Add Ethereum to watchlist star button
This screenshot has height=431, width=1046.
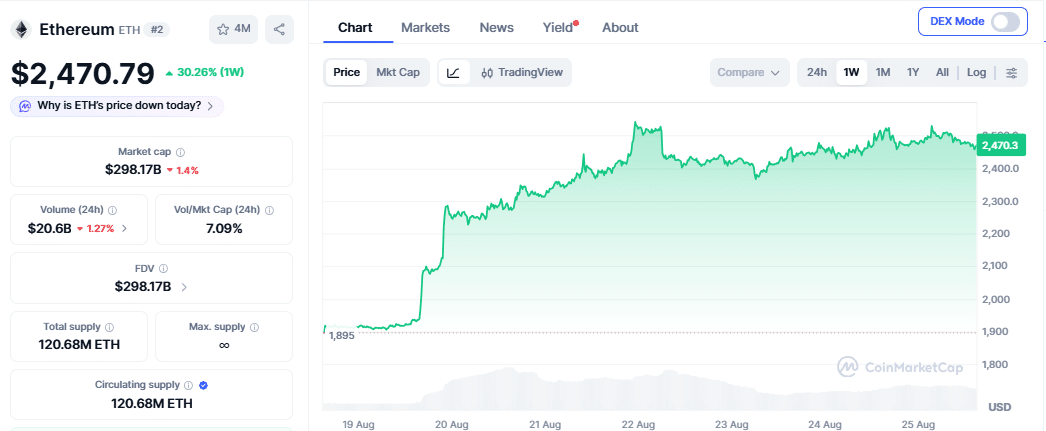coord(233,29)
